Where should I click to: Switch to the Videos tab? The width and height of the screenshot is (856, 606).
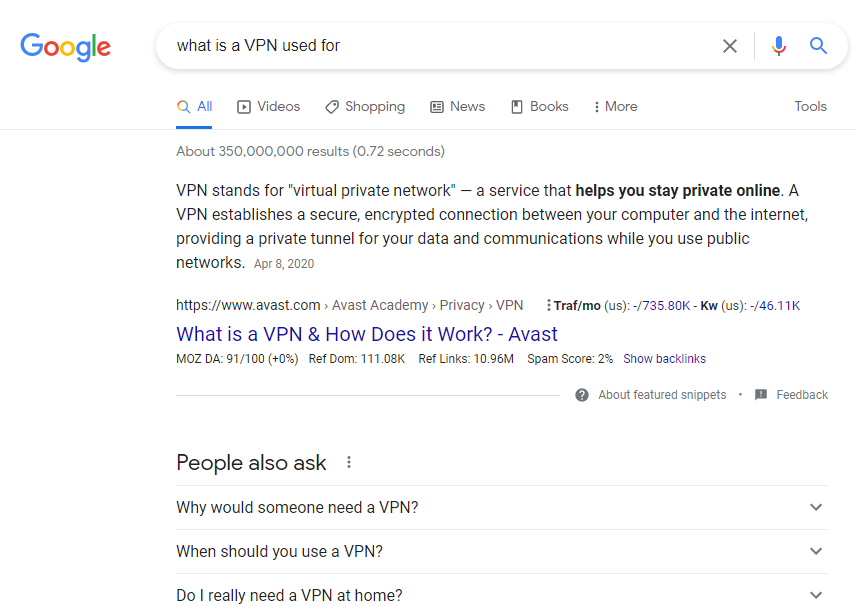tap(268, 107)
